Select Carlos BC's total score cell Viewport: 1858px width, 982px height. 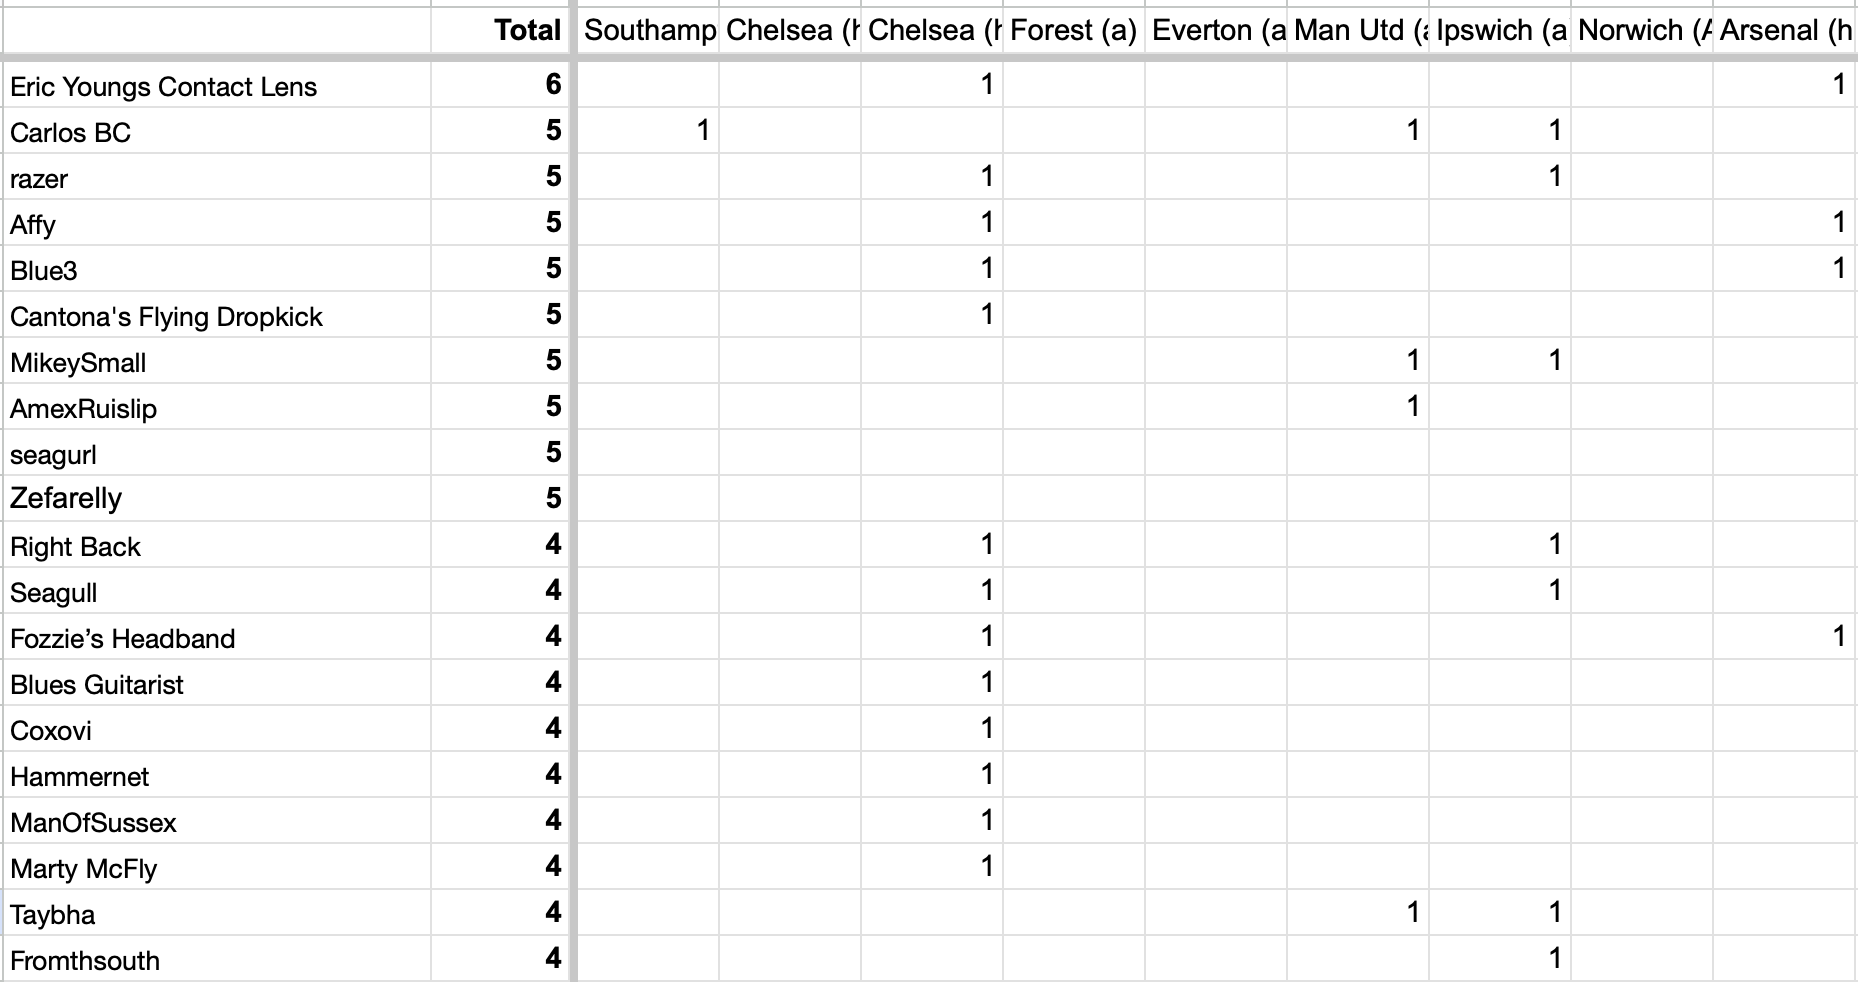coord(499,131)
